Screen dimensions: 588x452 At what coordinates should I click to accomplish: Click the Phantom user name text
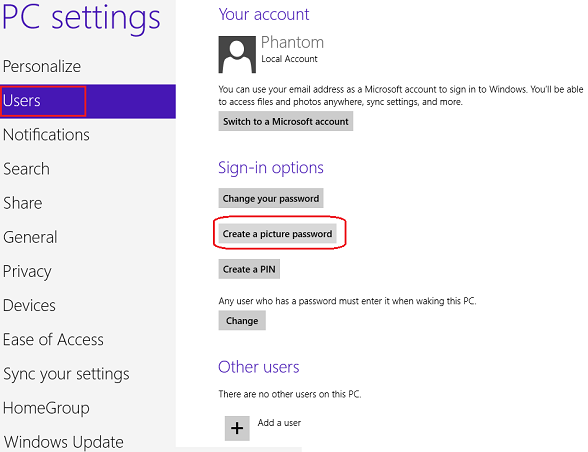point(292,42)
